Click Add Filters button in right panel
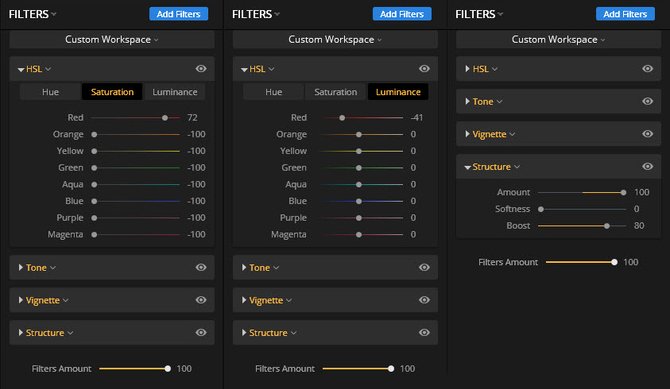 click(x=625, y=14)
